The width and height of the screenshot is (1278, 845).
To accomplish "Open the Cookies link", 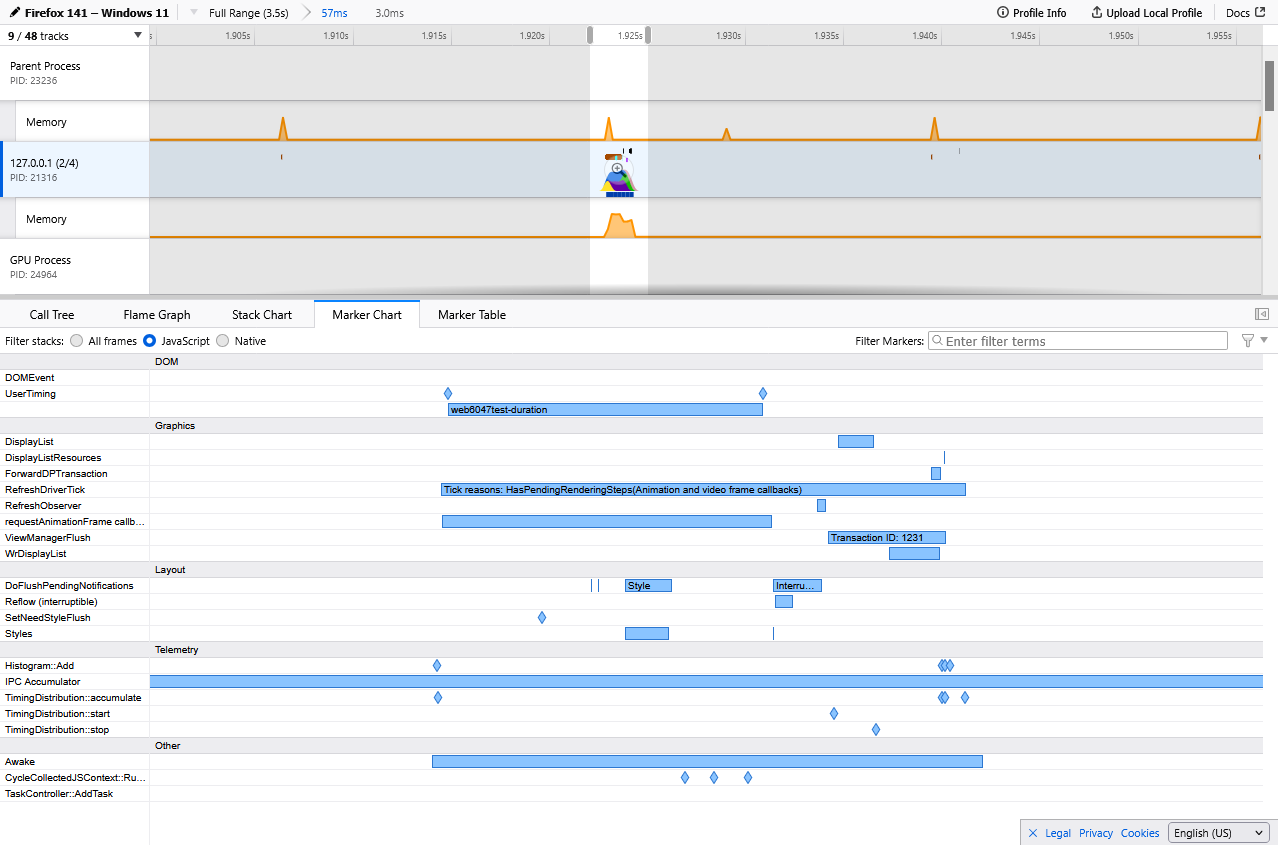I will tap(1140, 832).
